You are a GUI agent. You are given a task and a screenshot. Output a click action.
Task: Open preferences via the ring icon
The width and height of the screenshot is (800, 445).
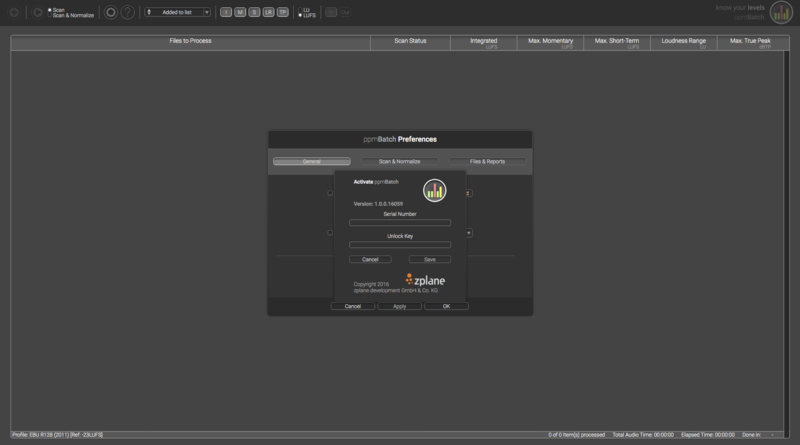pos(110,12)
